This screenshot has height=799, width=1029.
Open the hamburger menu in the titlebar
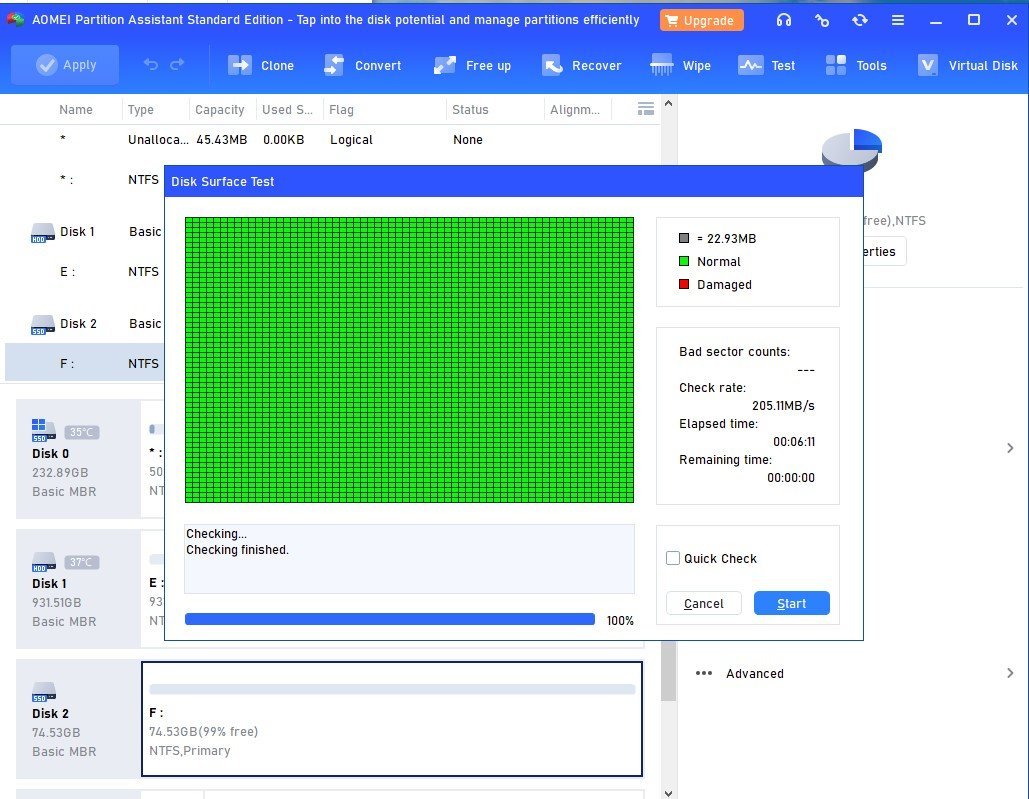coord(897,19)
